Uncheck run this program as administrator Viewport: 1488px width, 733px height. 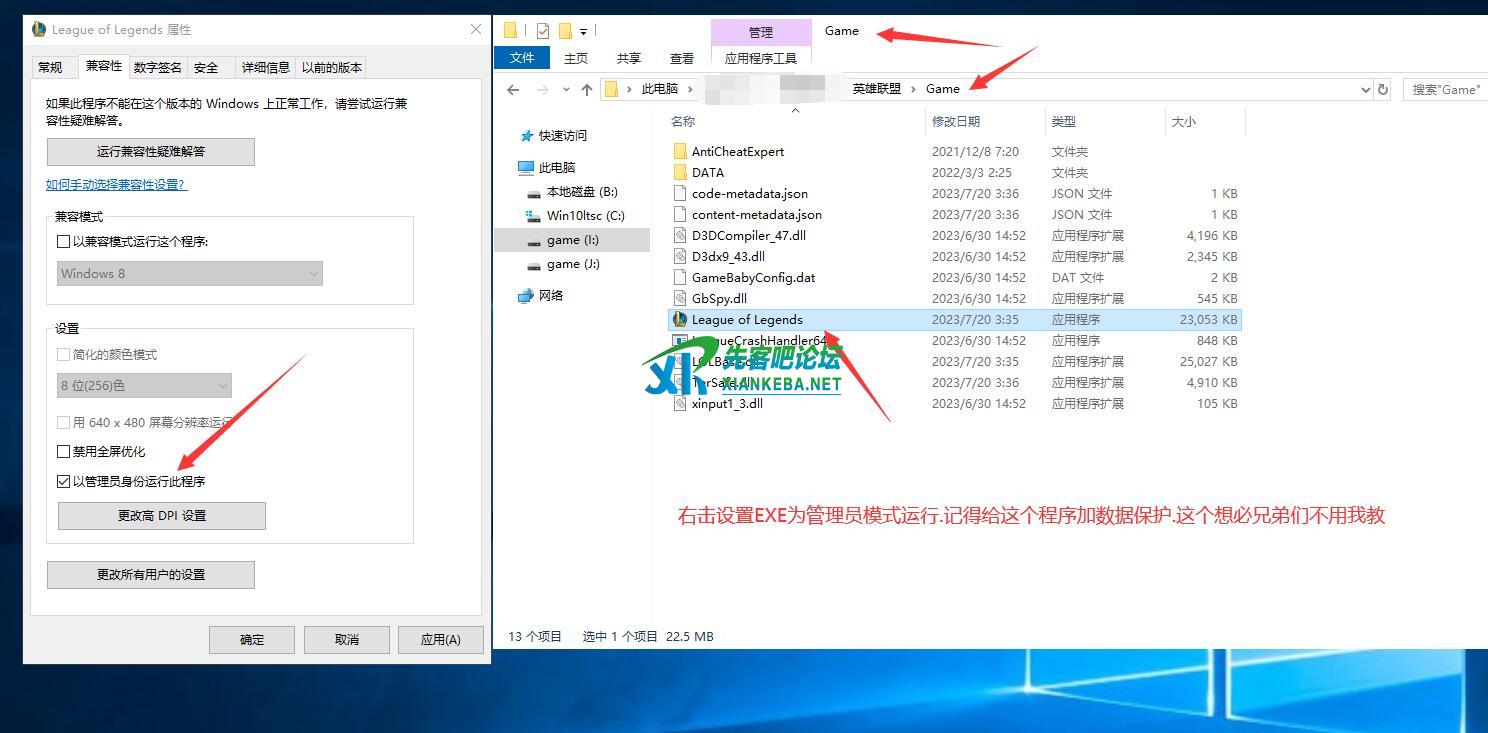[64, 482]
